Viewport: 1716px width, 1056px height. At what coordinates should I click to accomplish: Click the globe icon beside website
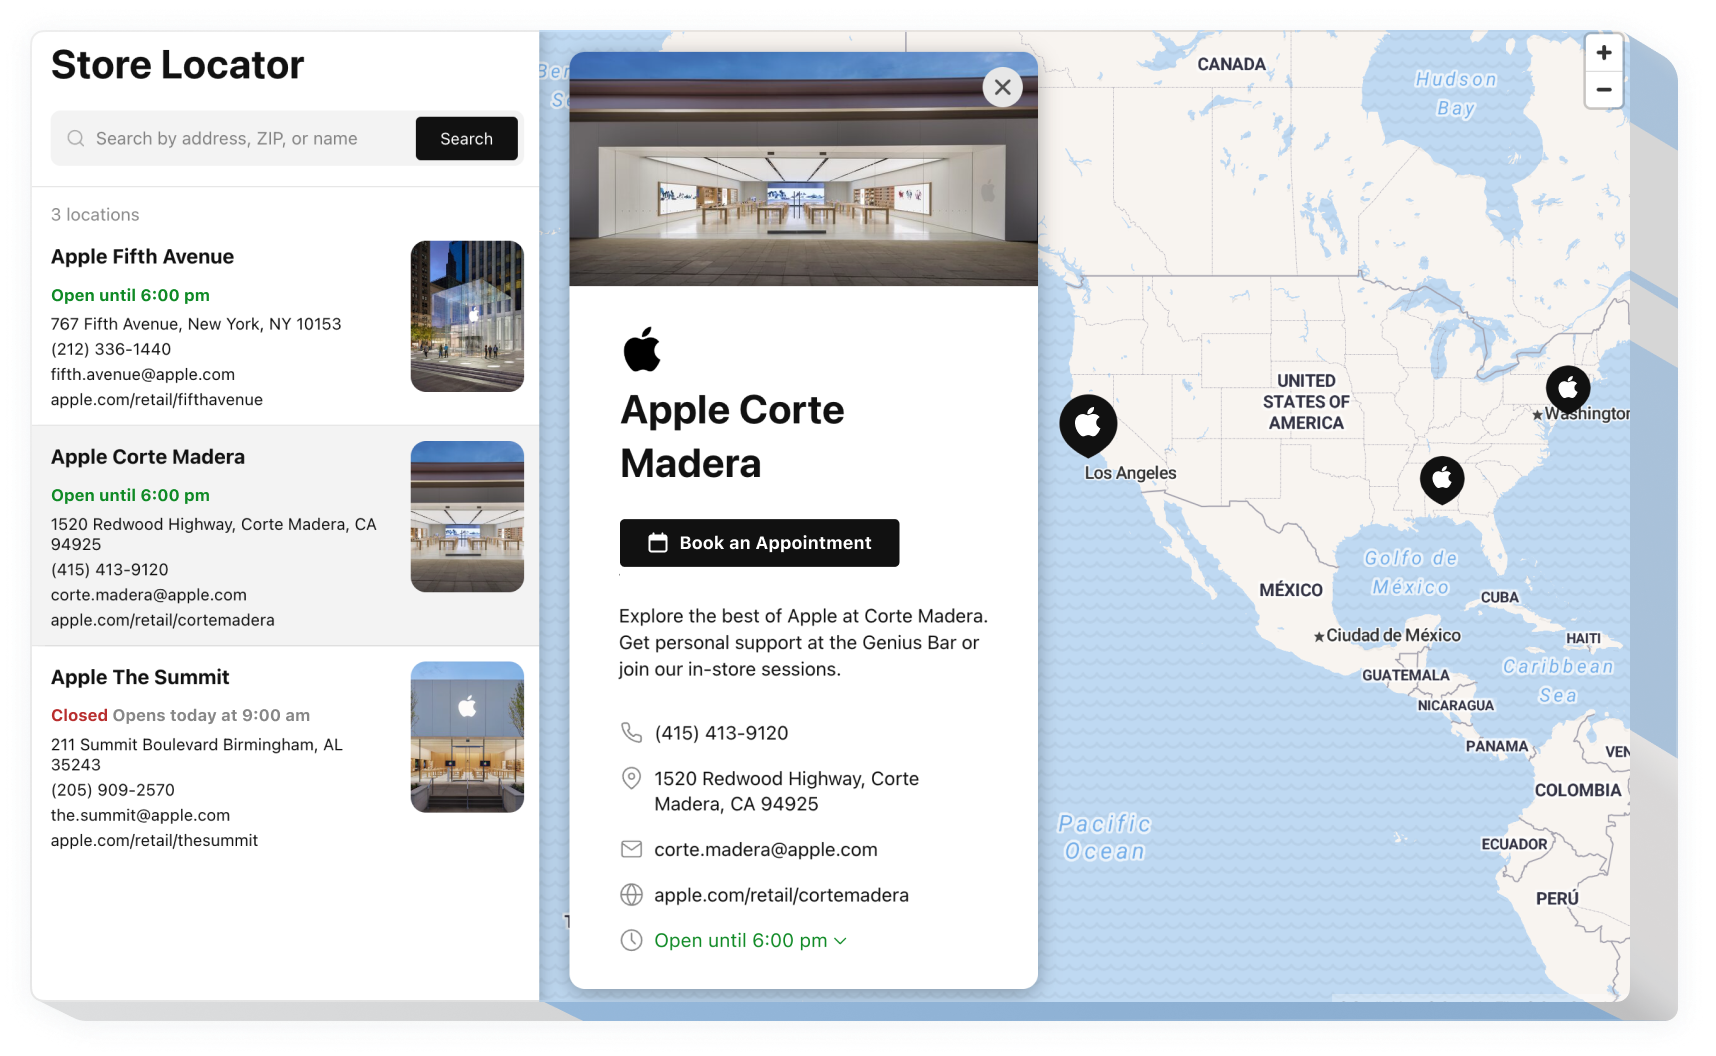click(631, 895)
